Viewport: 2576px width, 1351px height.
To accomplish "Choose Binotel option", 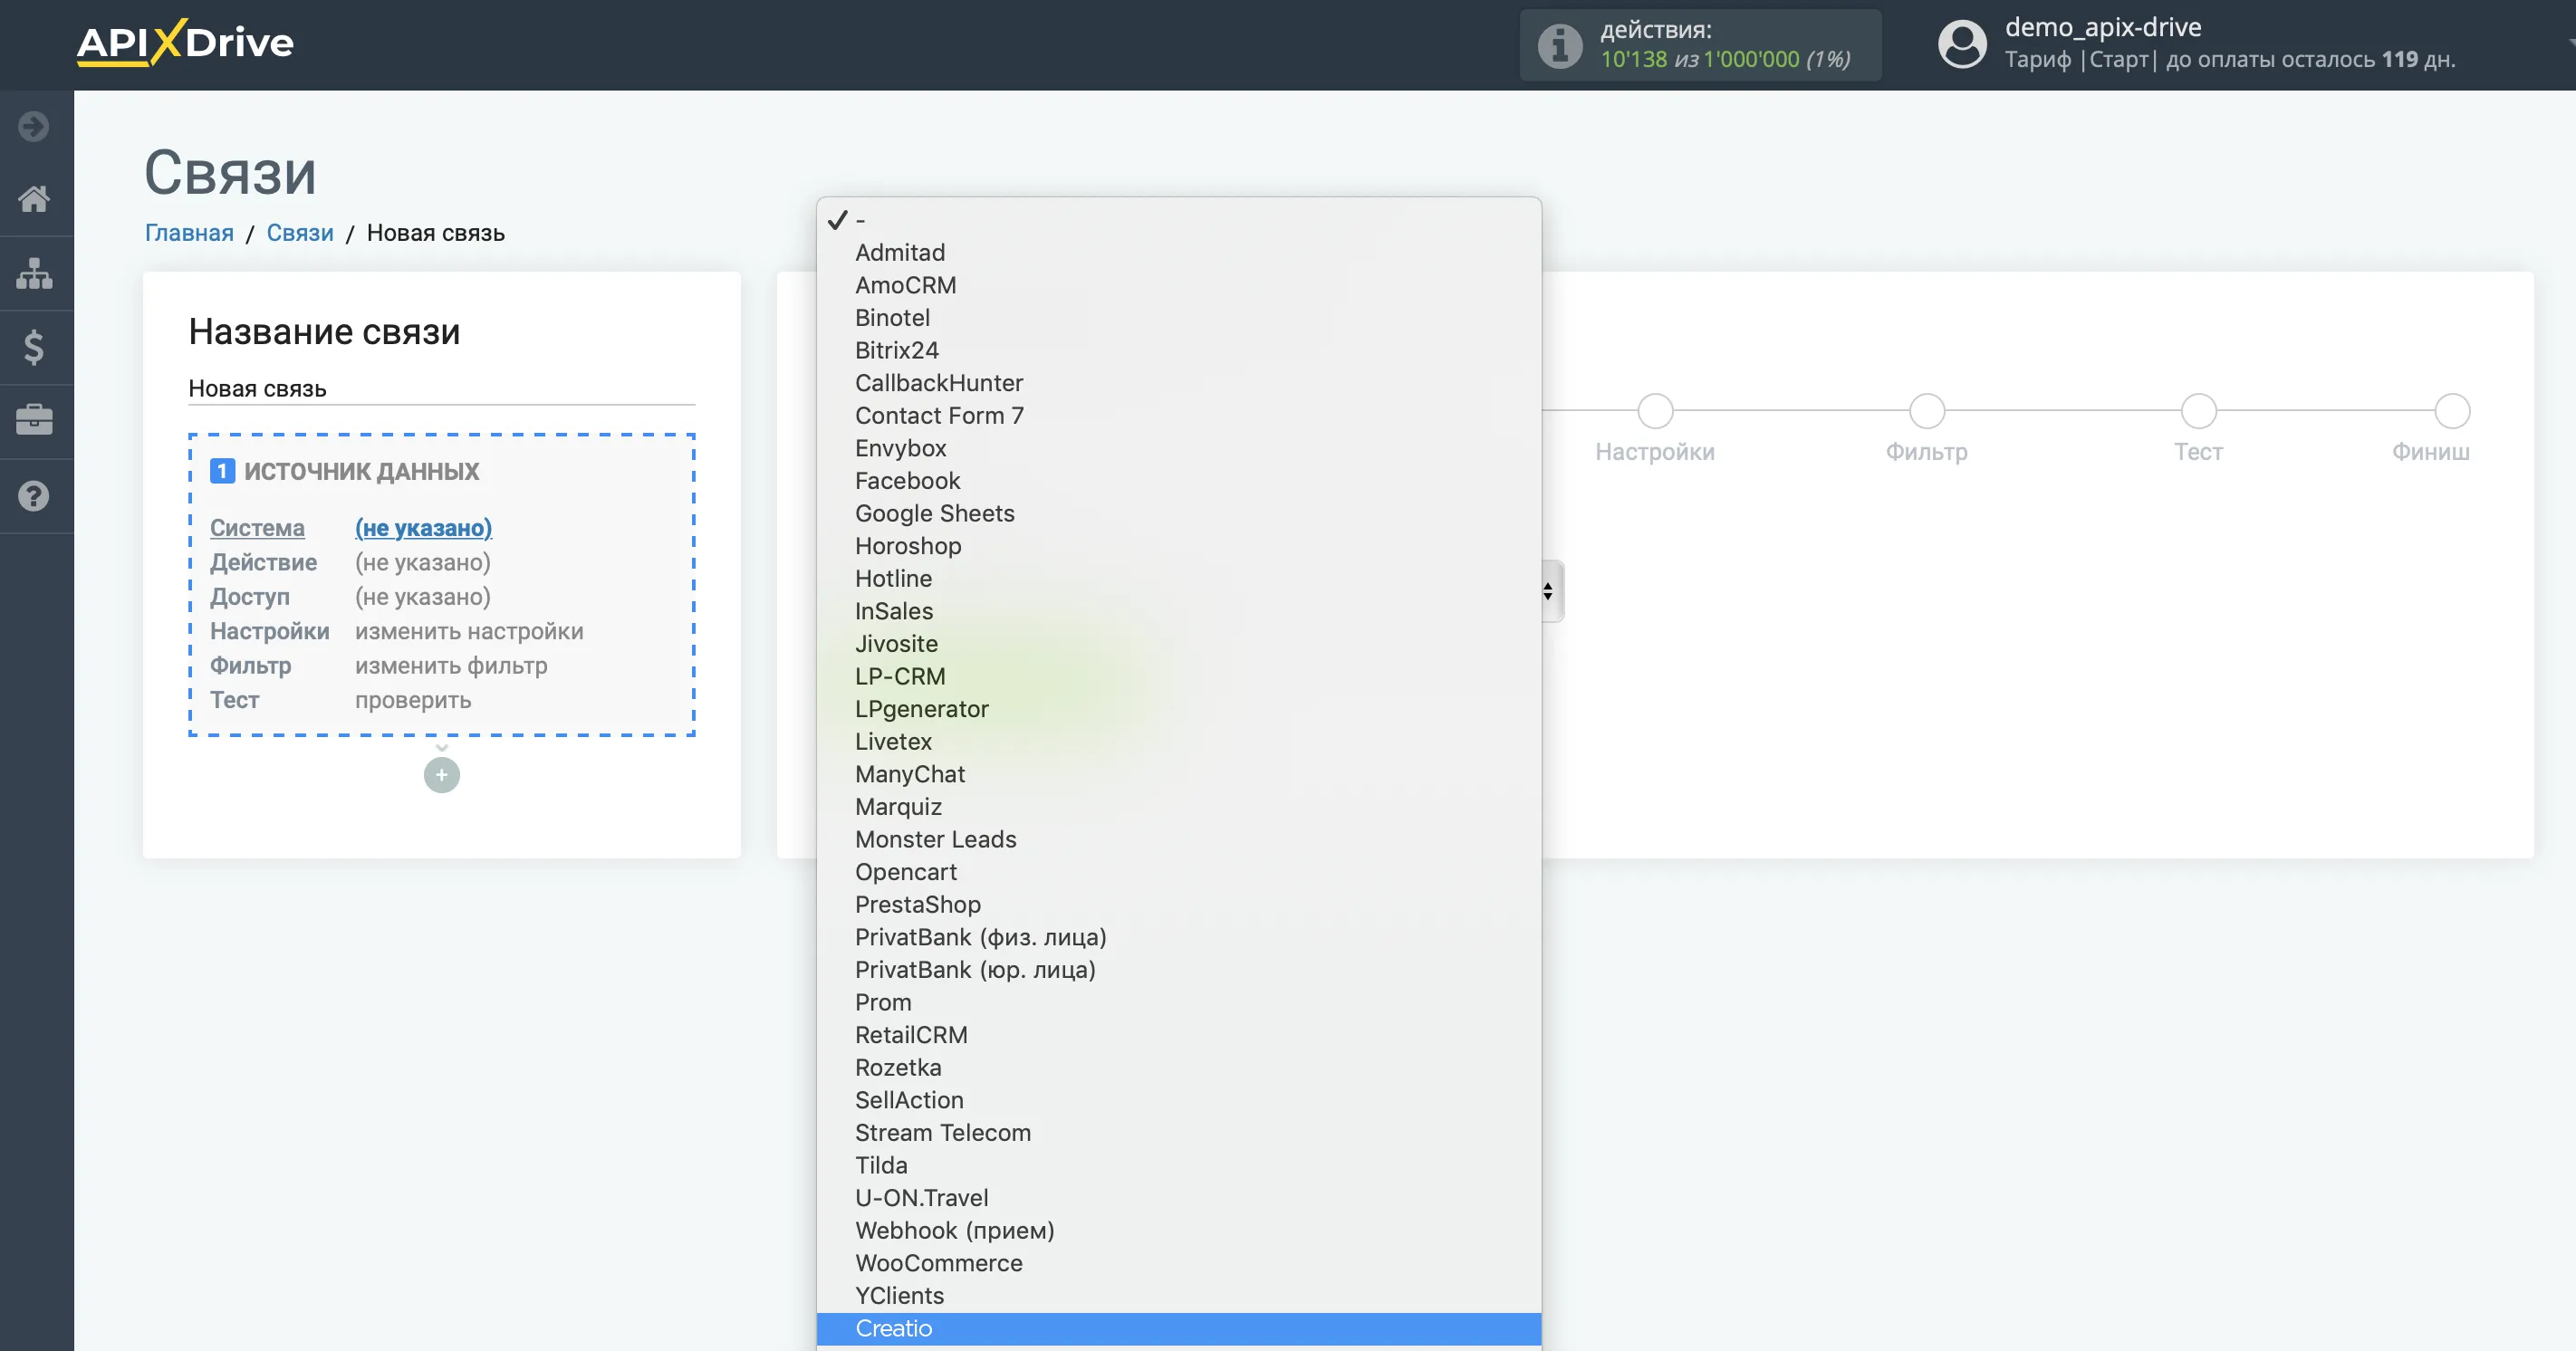I will tap(1179, 318).
